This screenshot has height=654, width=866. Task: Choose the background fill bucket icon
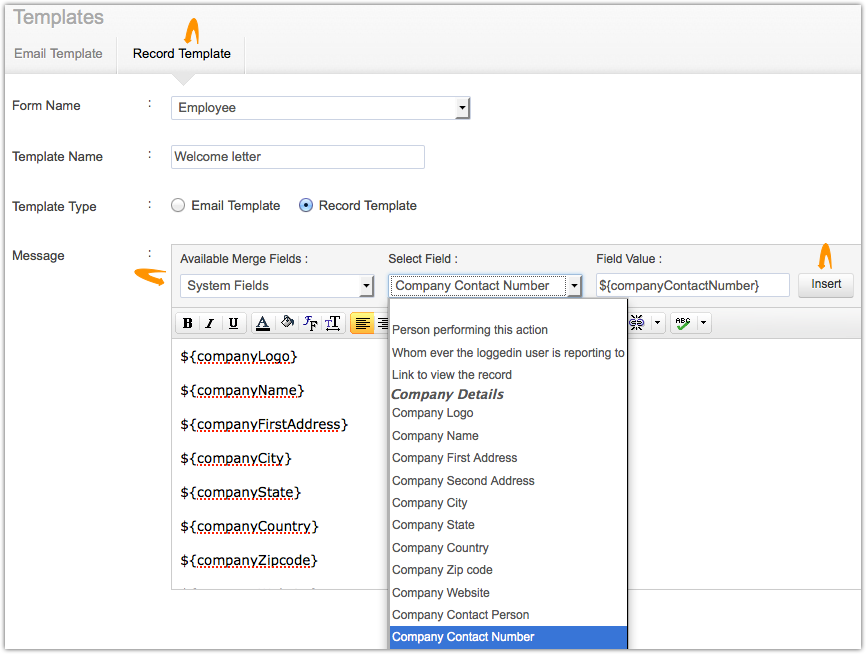click(286, 323)
